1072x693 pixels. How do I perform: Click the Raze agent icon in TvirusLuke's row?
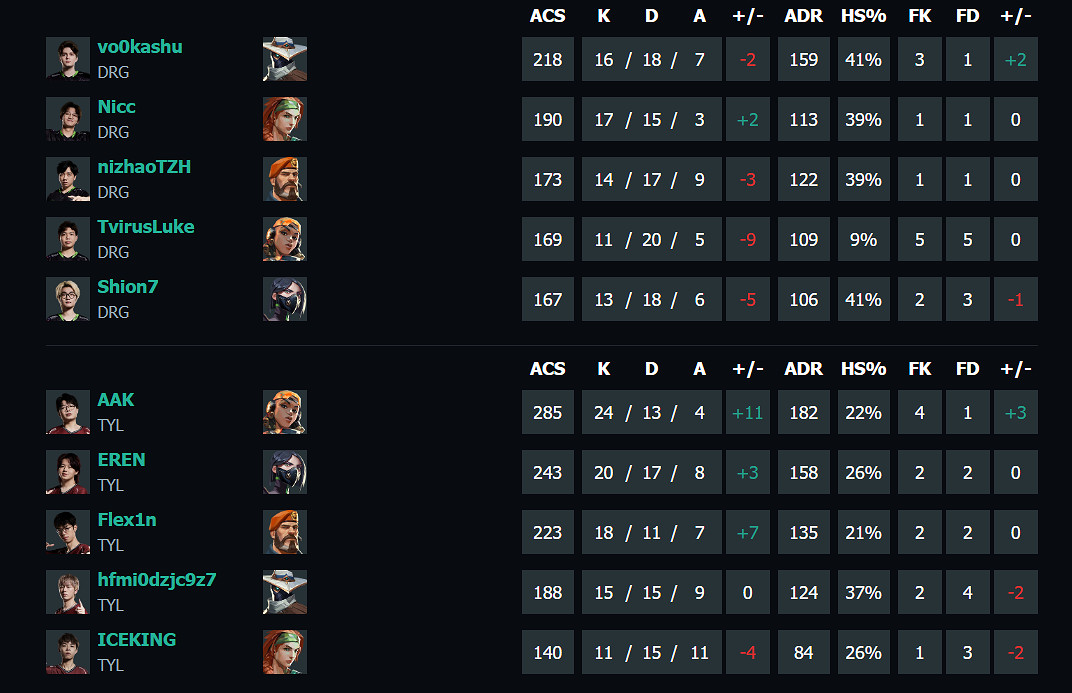[x=285, y=239]
